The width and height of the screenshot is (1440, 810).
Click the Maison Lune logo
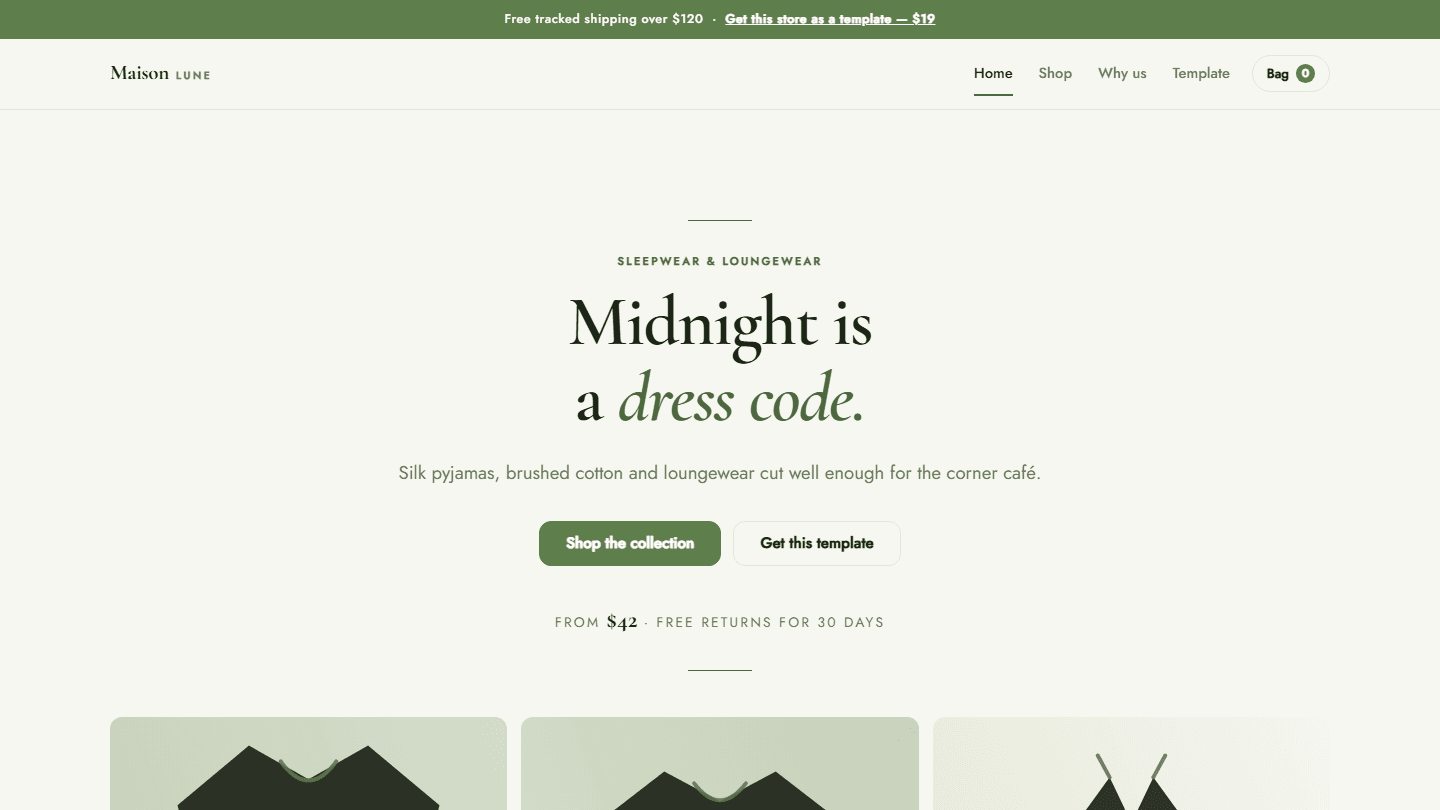tap(160, 73)
